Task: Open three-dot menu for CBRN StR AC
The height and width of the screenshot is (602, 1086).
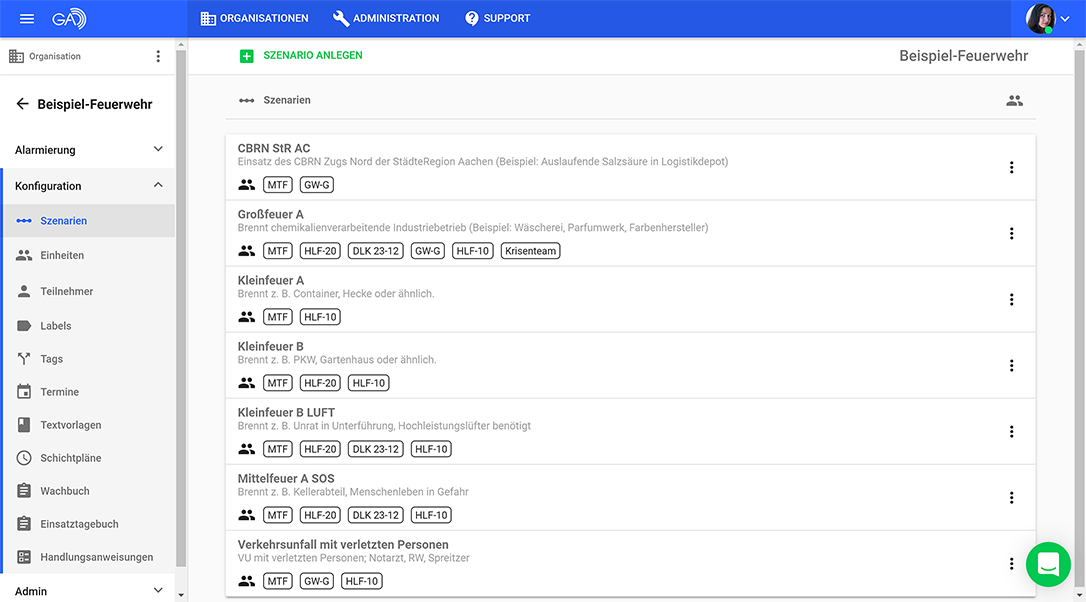Action: tap(1011, 168)
